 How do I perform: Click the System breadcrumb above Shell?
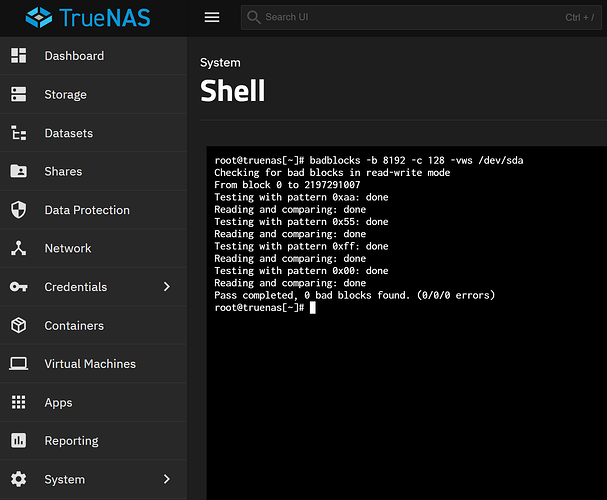pos(220,63)
